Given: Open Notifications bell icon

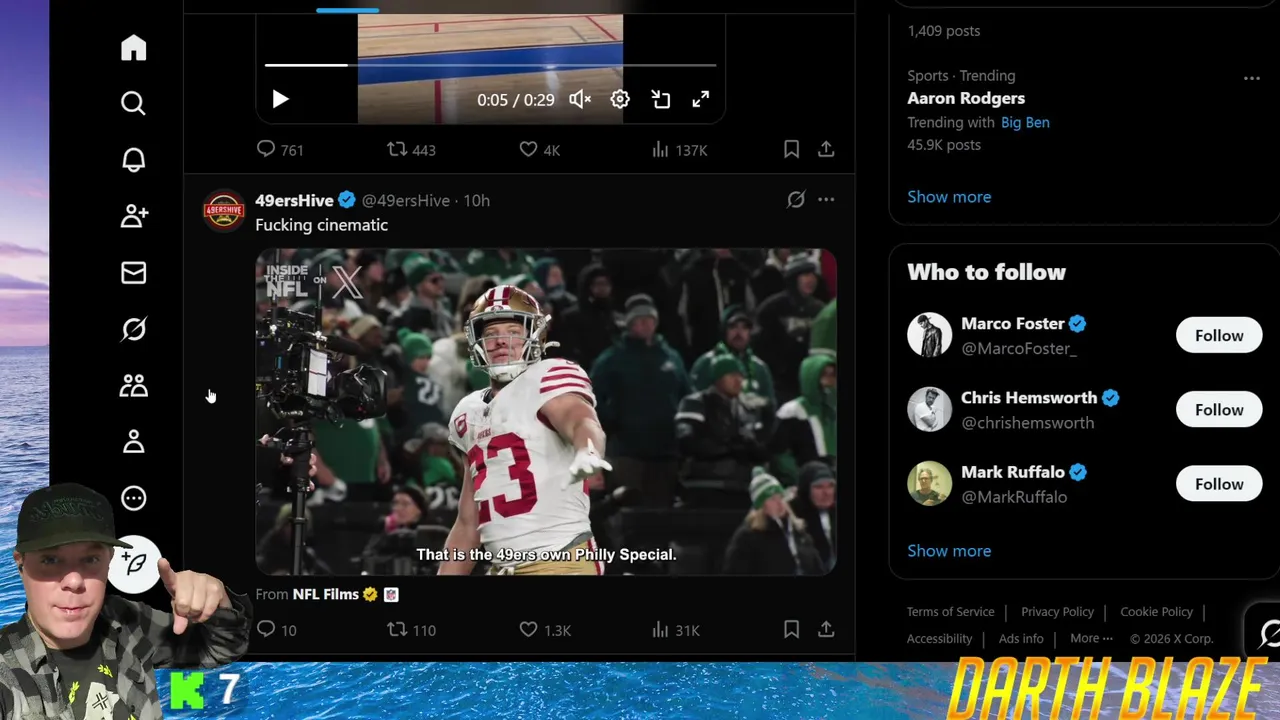Looking at the screenshot, I should click(133, 160).
